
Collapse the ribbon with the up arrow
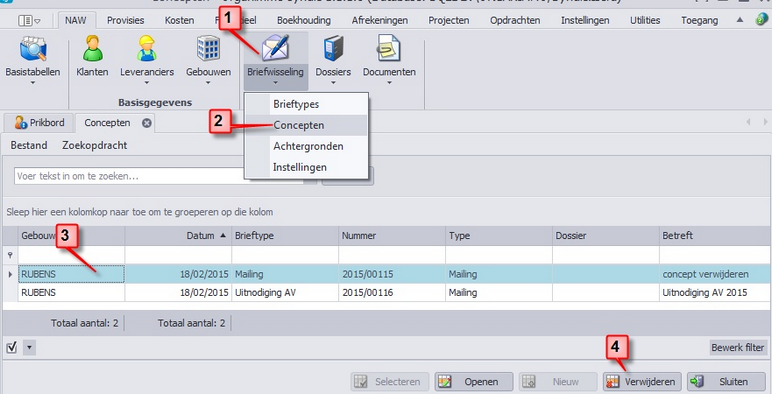(740, 20)
